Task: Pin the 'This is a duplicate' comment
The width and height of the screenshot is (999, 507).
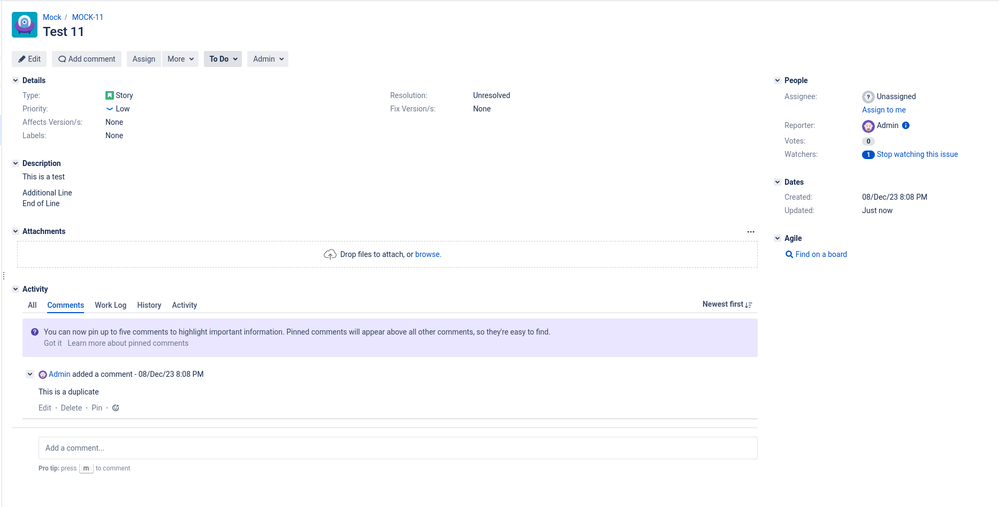Action: 97,408
